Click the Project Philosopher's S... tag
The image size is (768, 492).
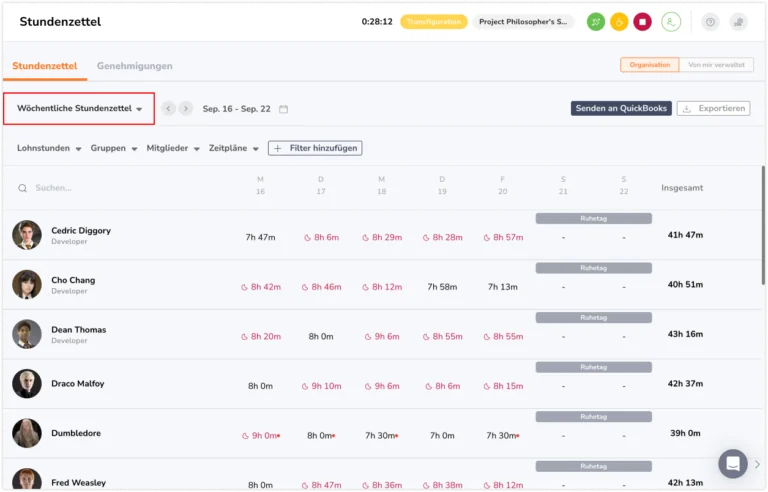coord(523,22)
